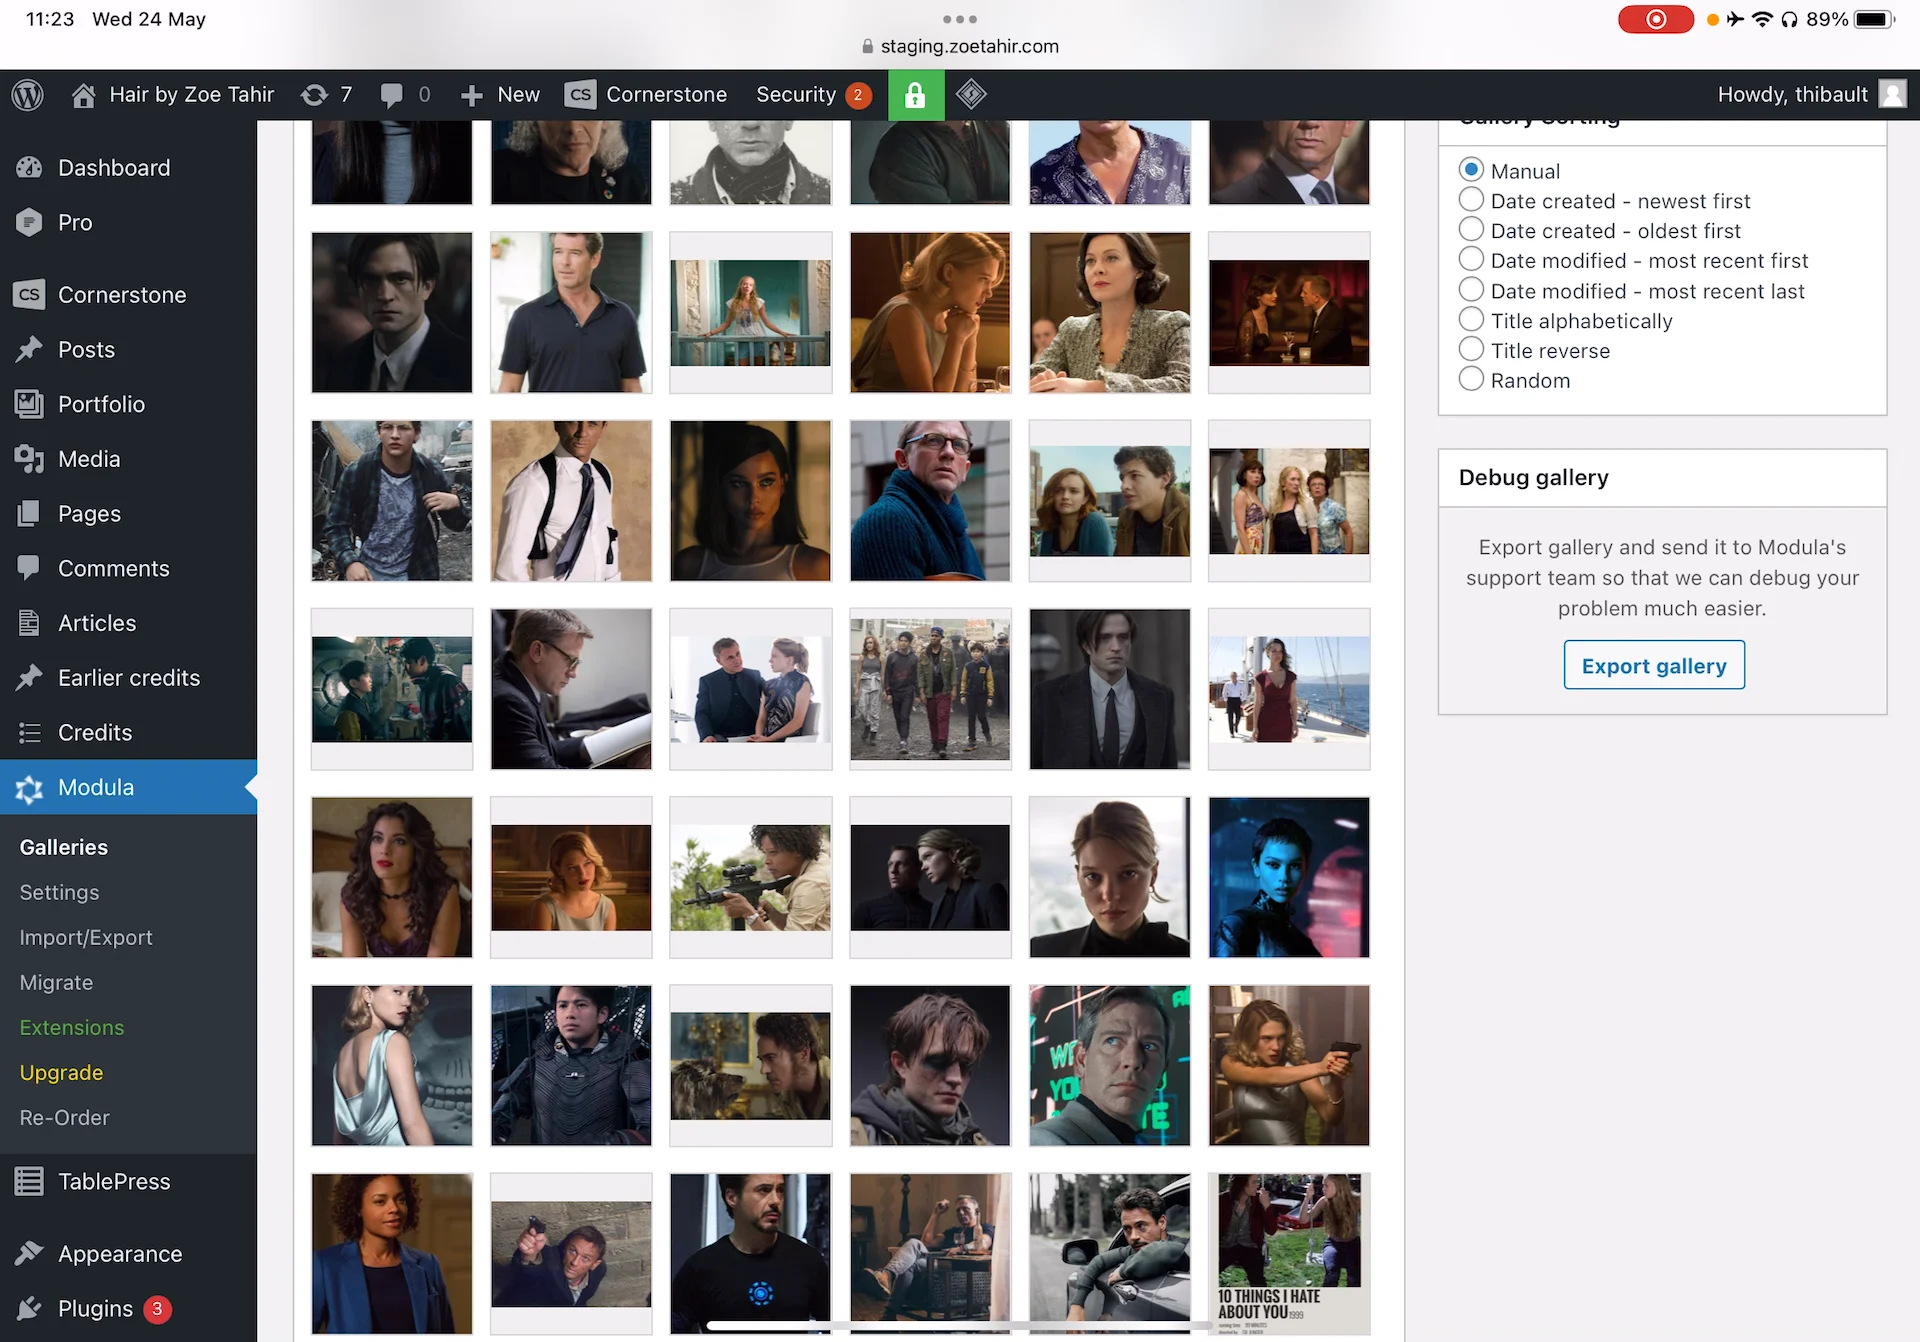Screen dimensions: 1920x1342
Task: Click the Posts pin icon in sidebar
Action: 29,349
